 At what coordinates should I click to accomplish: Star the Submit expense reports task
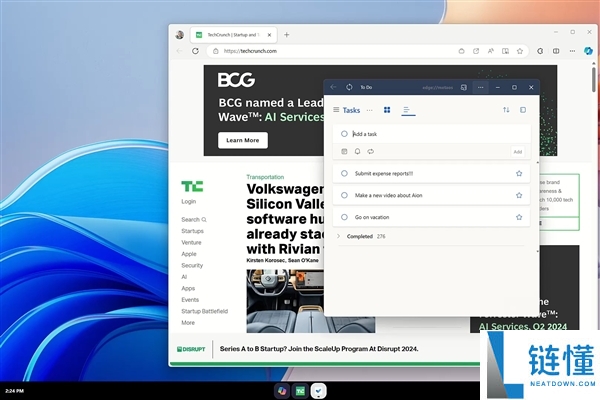click(519, 173)
